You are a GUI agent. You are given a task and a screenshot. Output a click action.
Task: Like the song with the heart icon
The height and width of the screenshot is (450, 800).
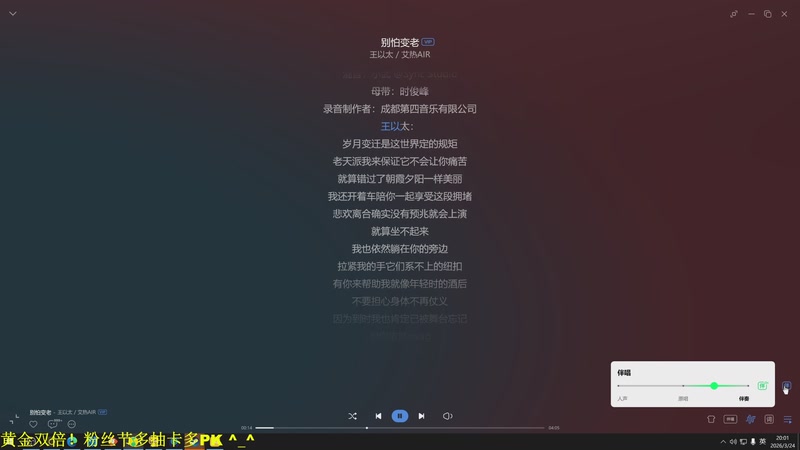coord(33,424)
